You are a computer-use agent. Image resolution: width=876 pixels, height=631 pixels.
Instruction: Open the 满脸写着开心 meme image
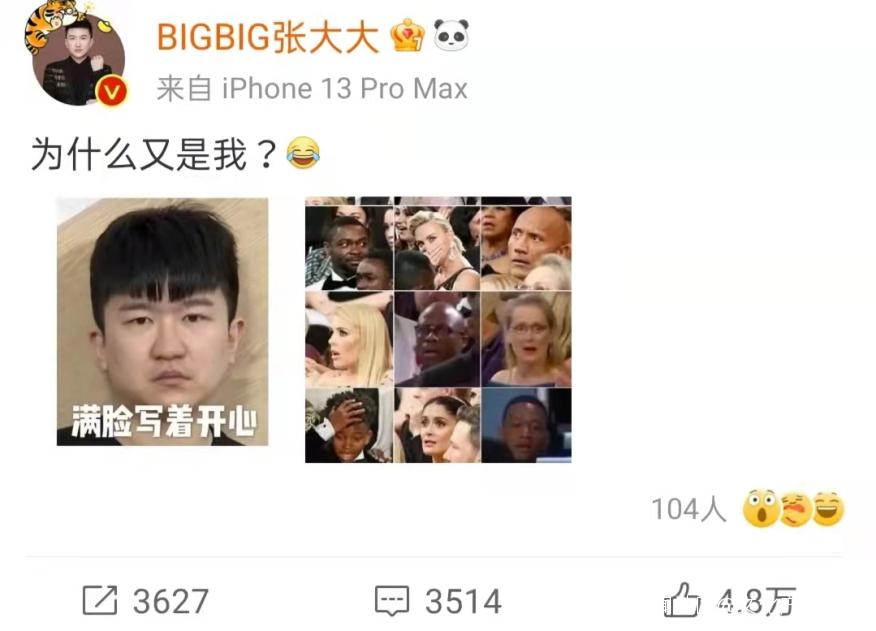(163, 321)
